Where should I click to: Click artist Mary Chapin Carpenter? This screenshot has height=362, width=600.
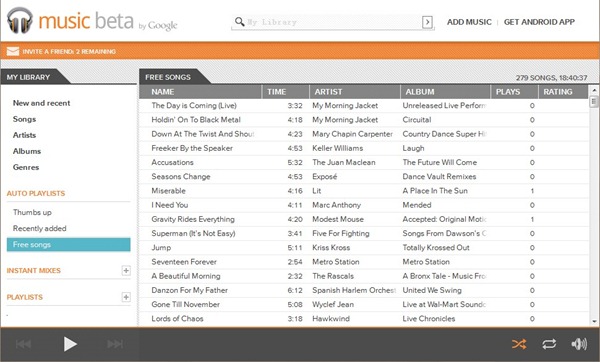pyautogui.click(x=352, y=134)
